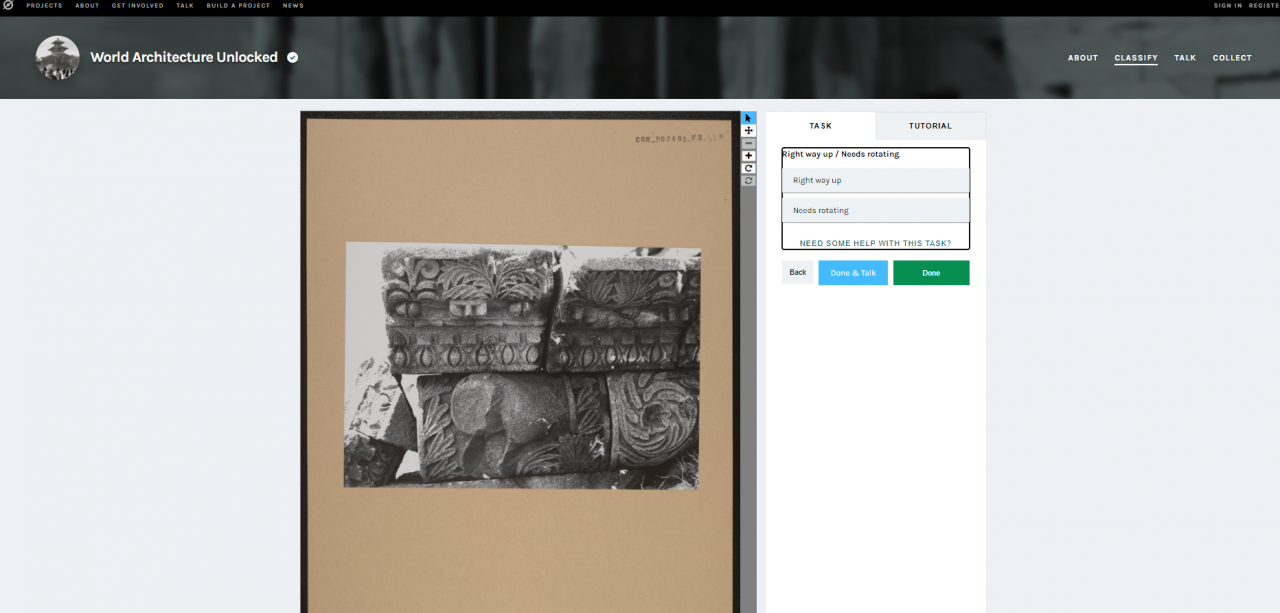1280x613 pixels.
Task: Click 'Need some help with this task?'
Action: coord(876,243)
